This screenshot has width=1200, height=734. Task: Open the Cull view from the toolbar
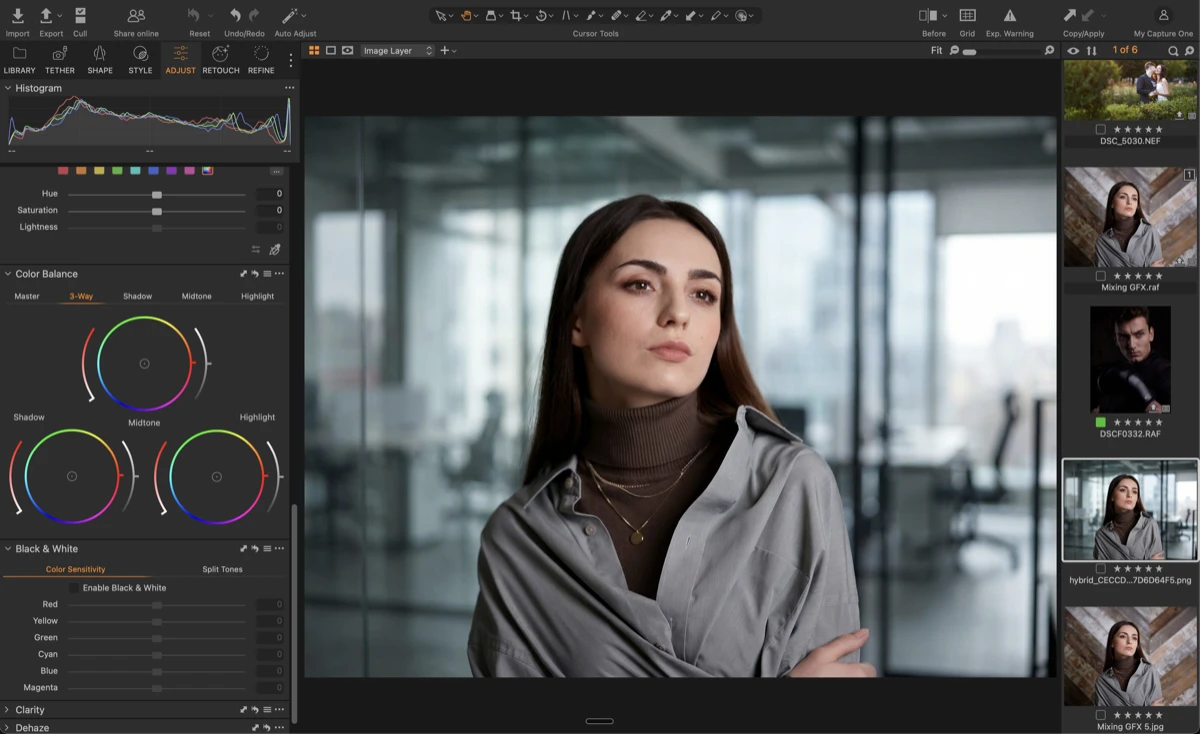80,15
